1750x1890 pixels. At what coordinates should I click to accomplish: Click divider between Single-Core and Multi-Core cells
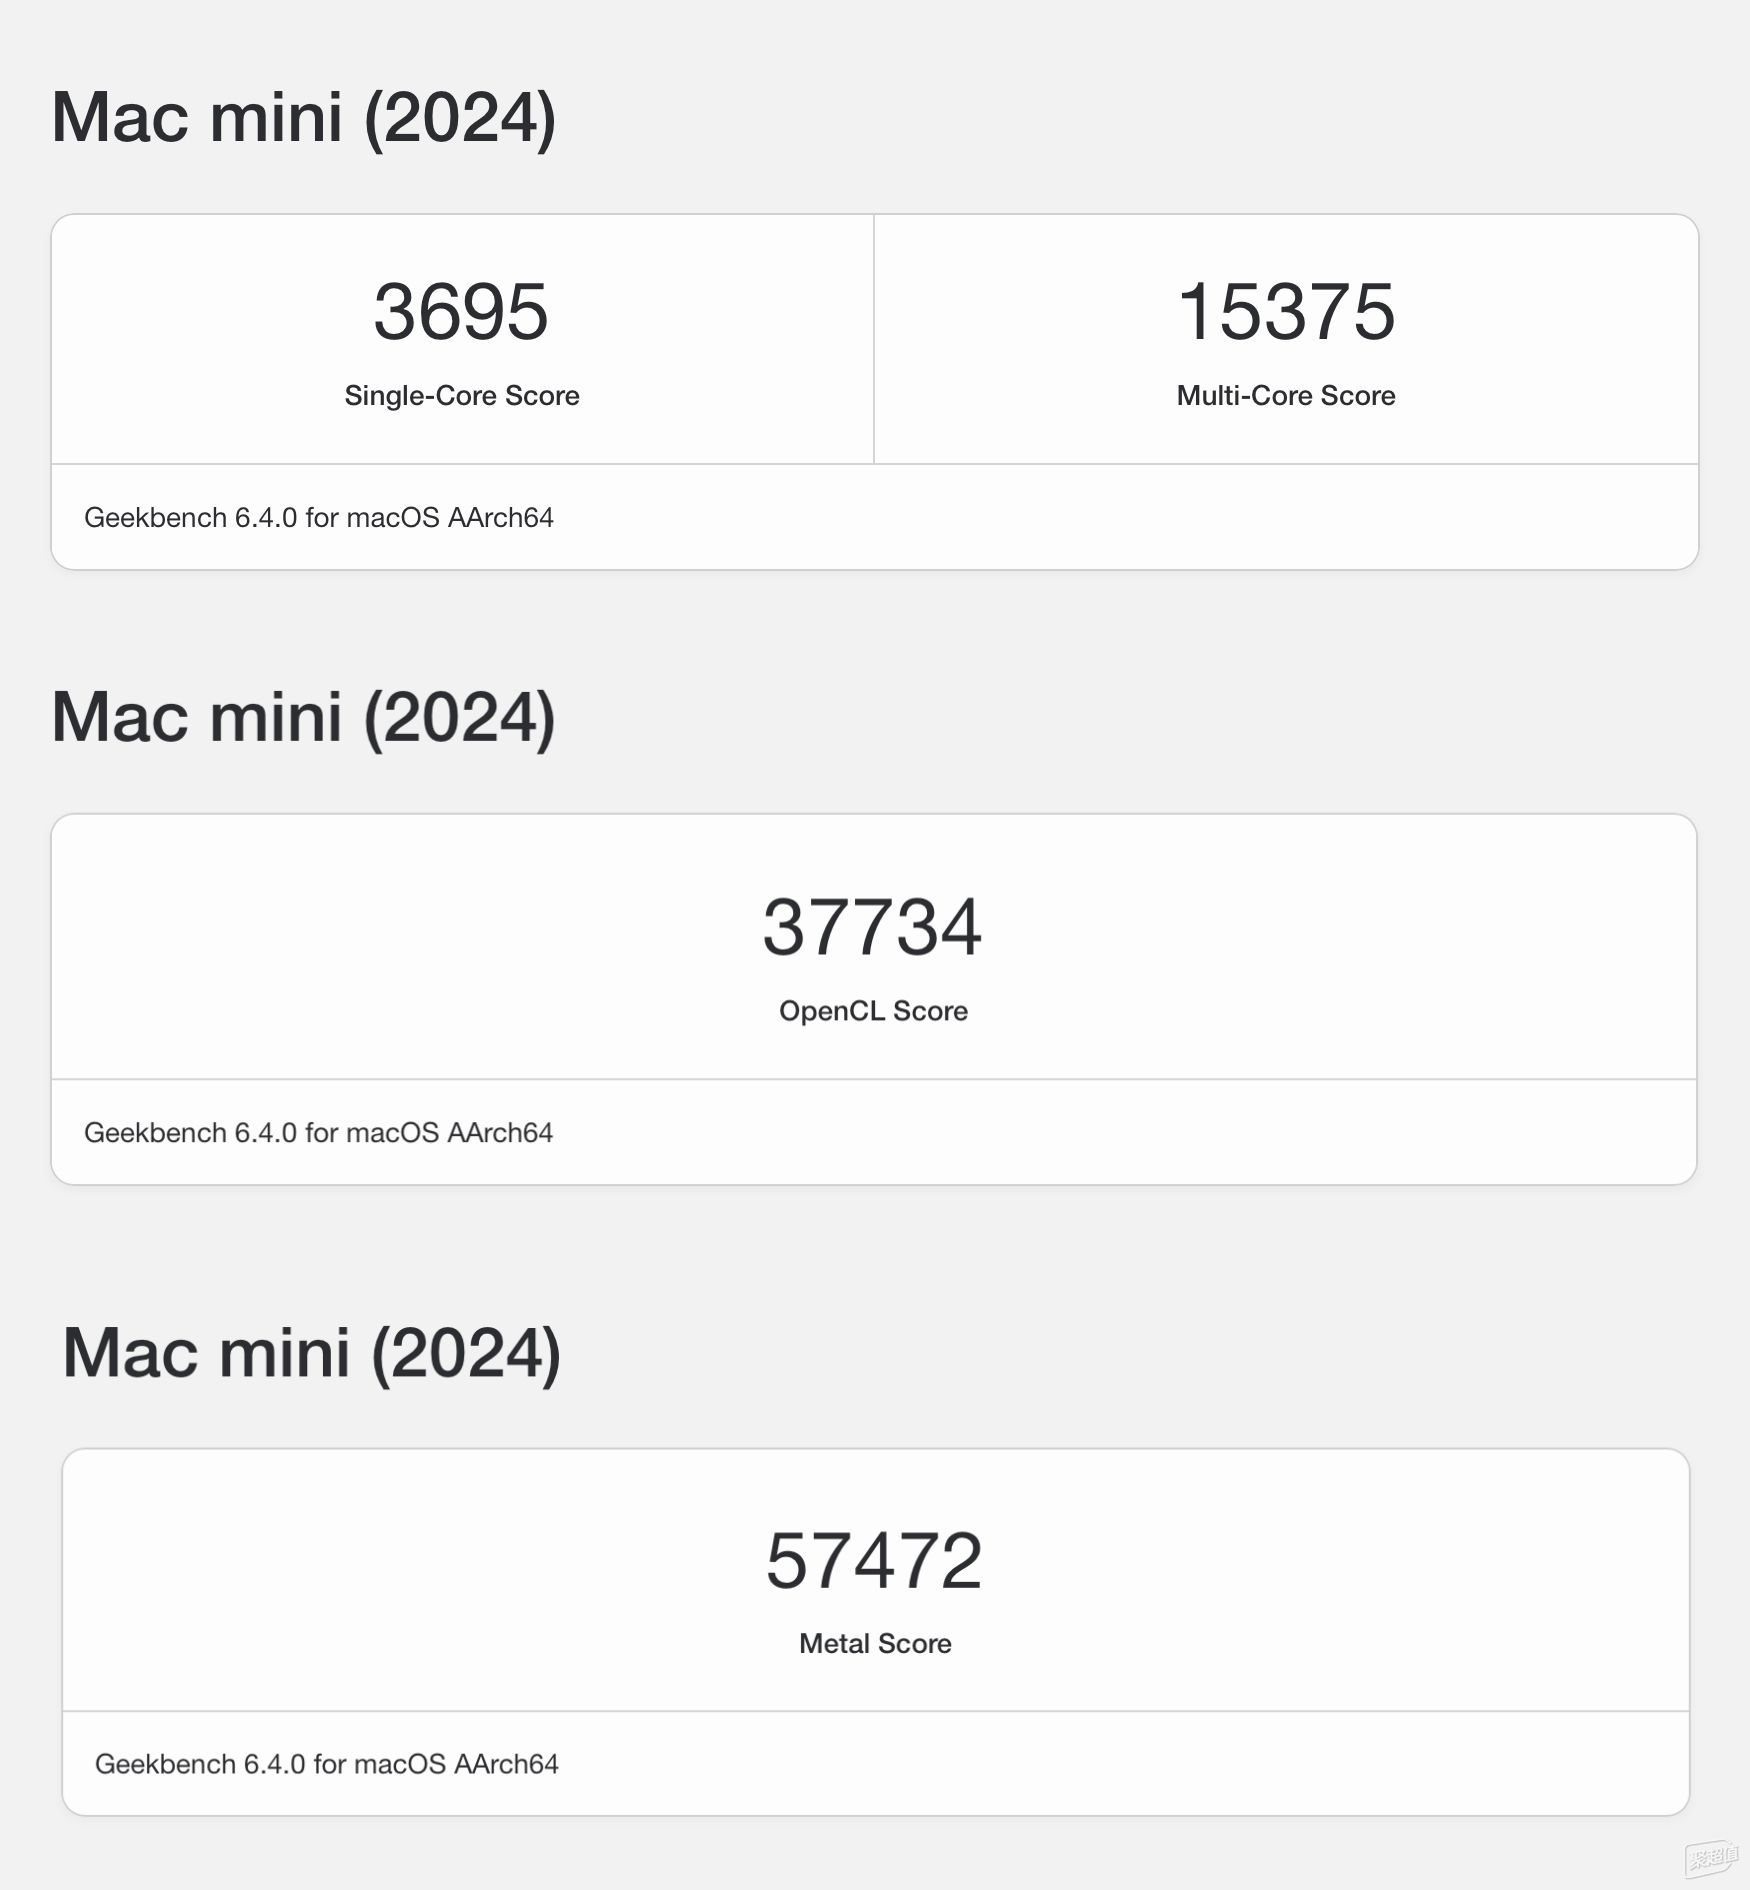874,339
